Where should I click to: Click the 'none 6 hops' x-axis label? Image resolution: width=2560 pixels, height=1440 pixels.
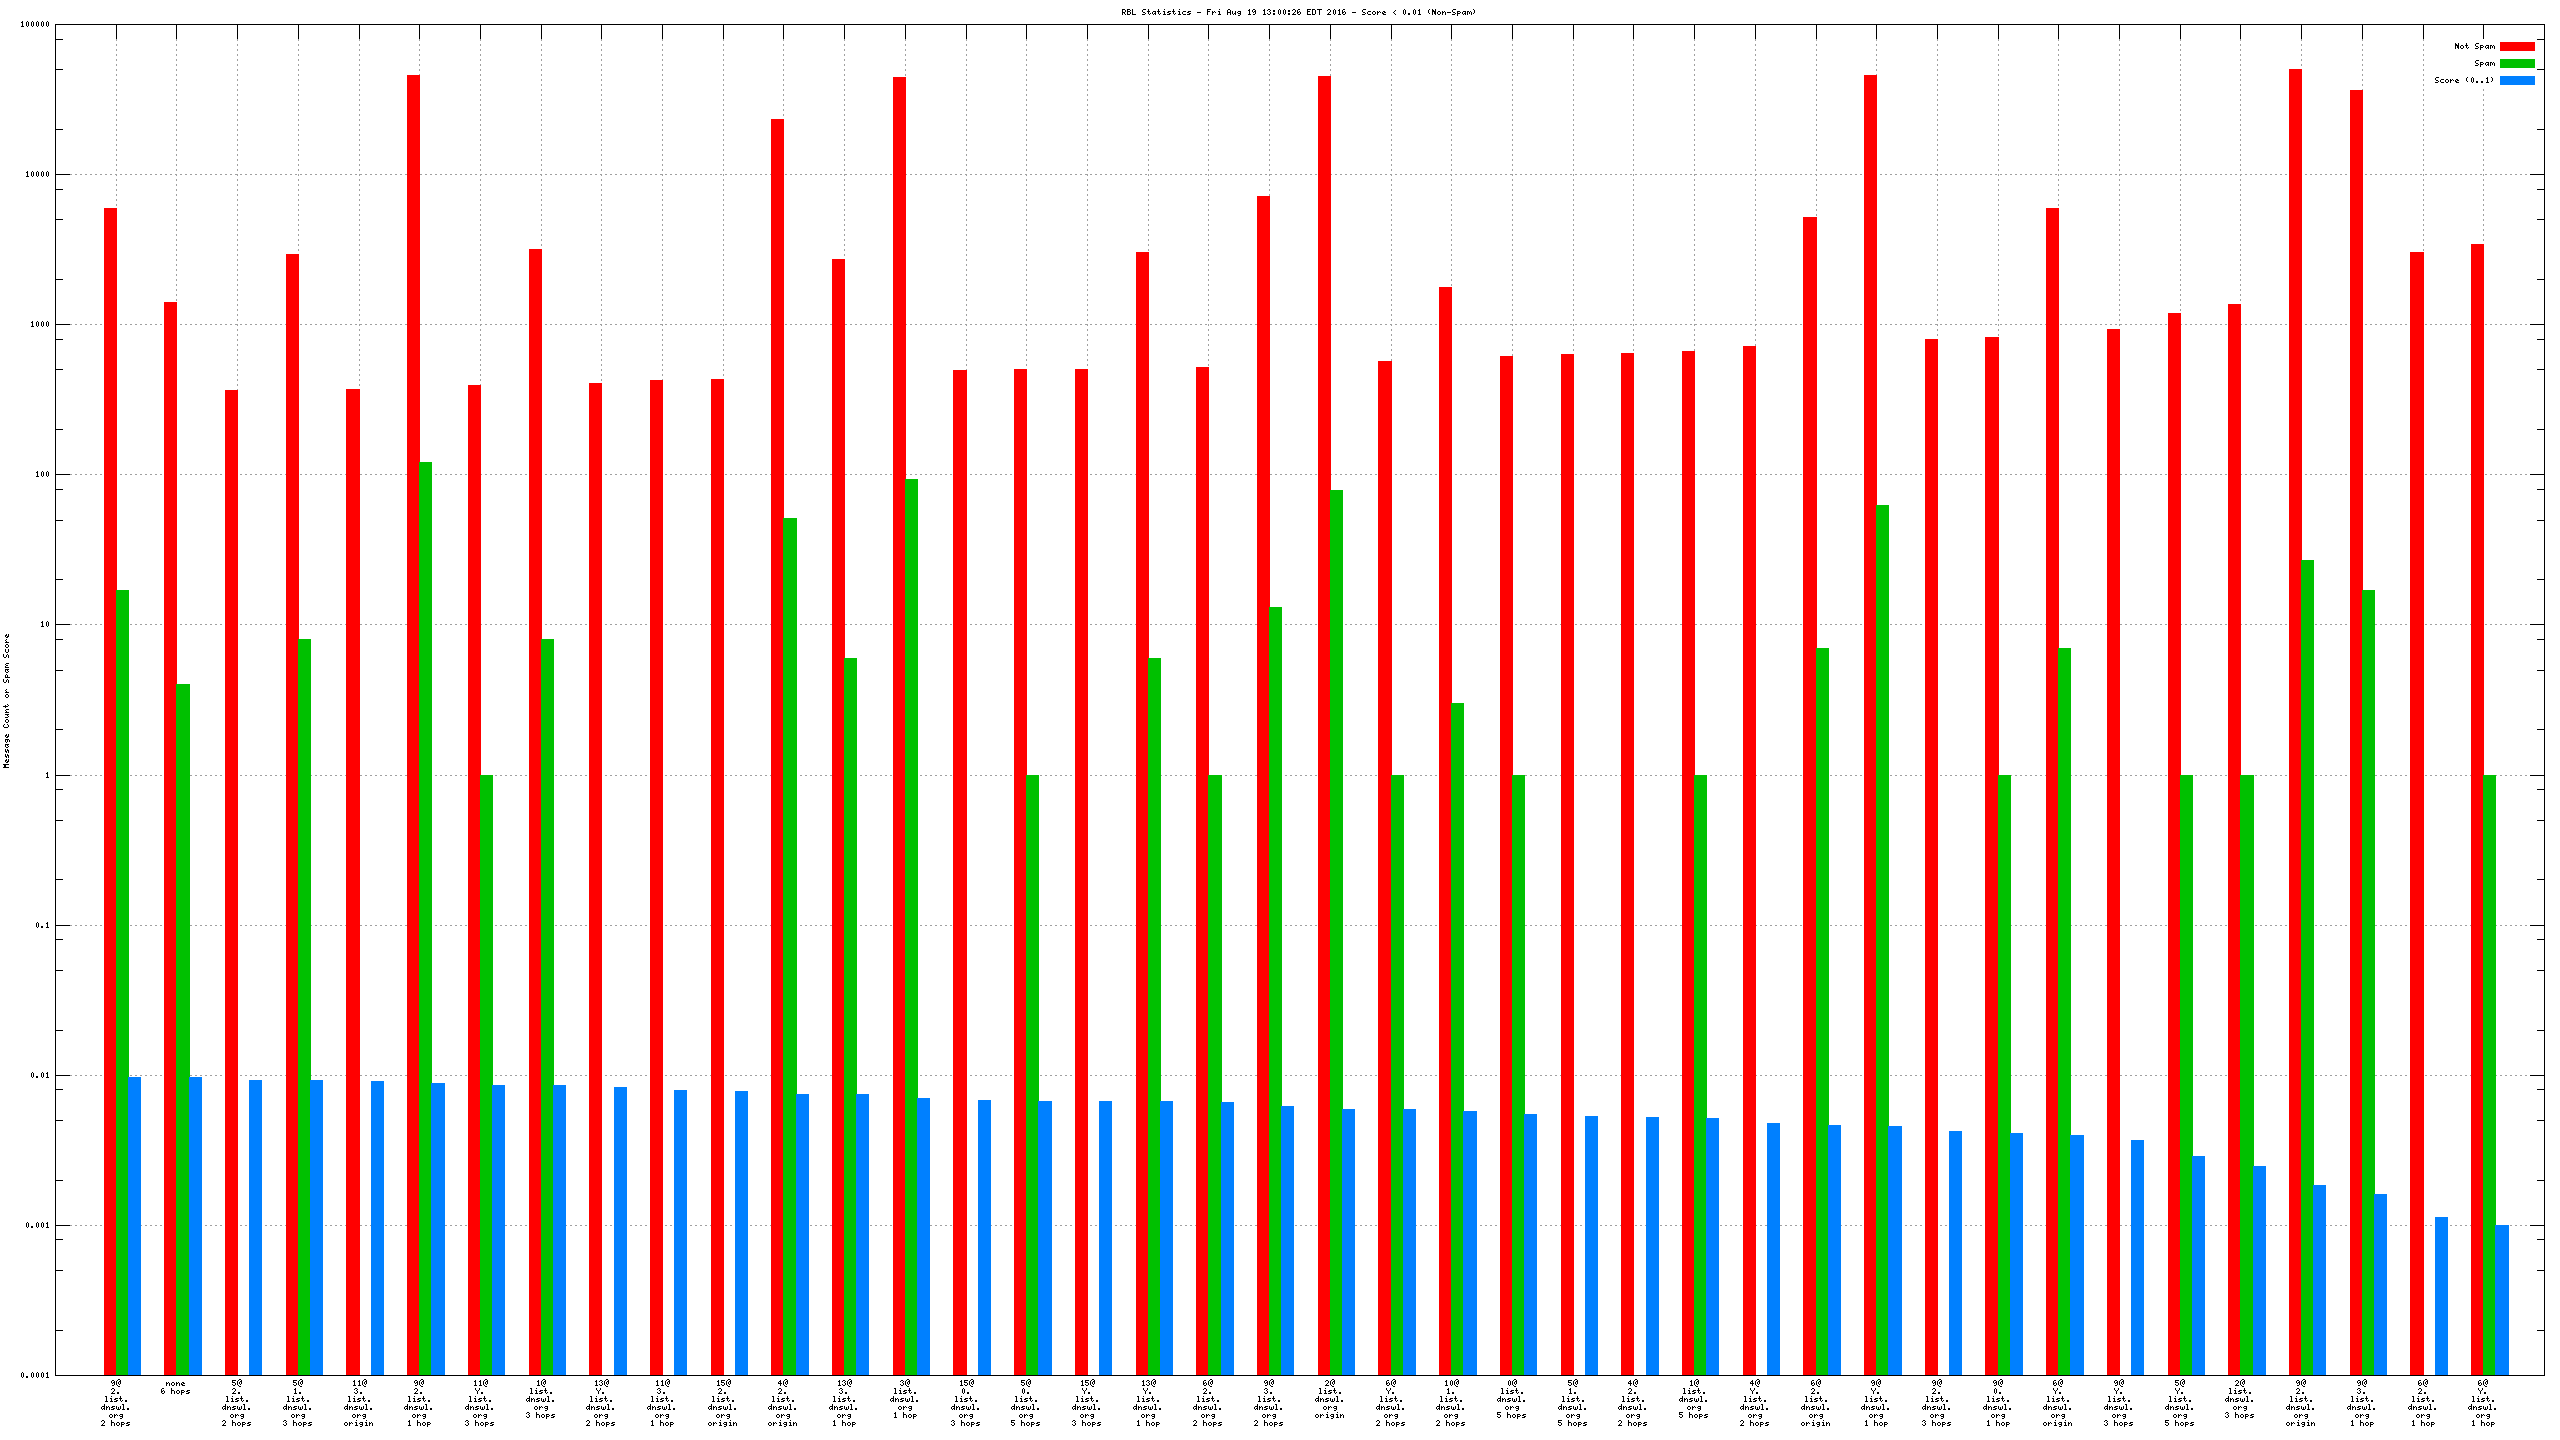point(175,1387)
